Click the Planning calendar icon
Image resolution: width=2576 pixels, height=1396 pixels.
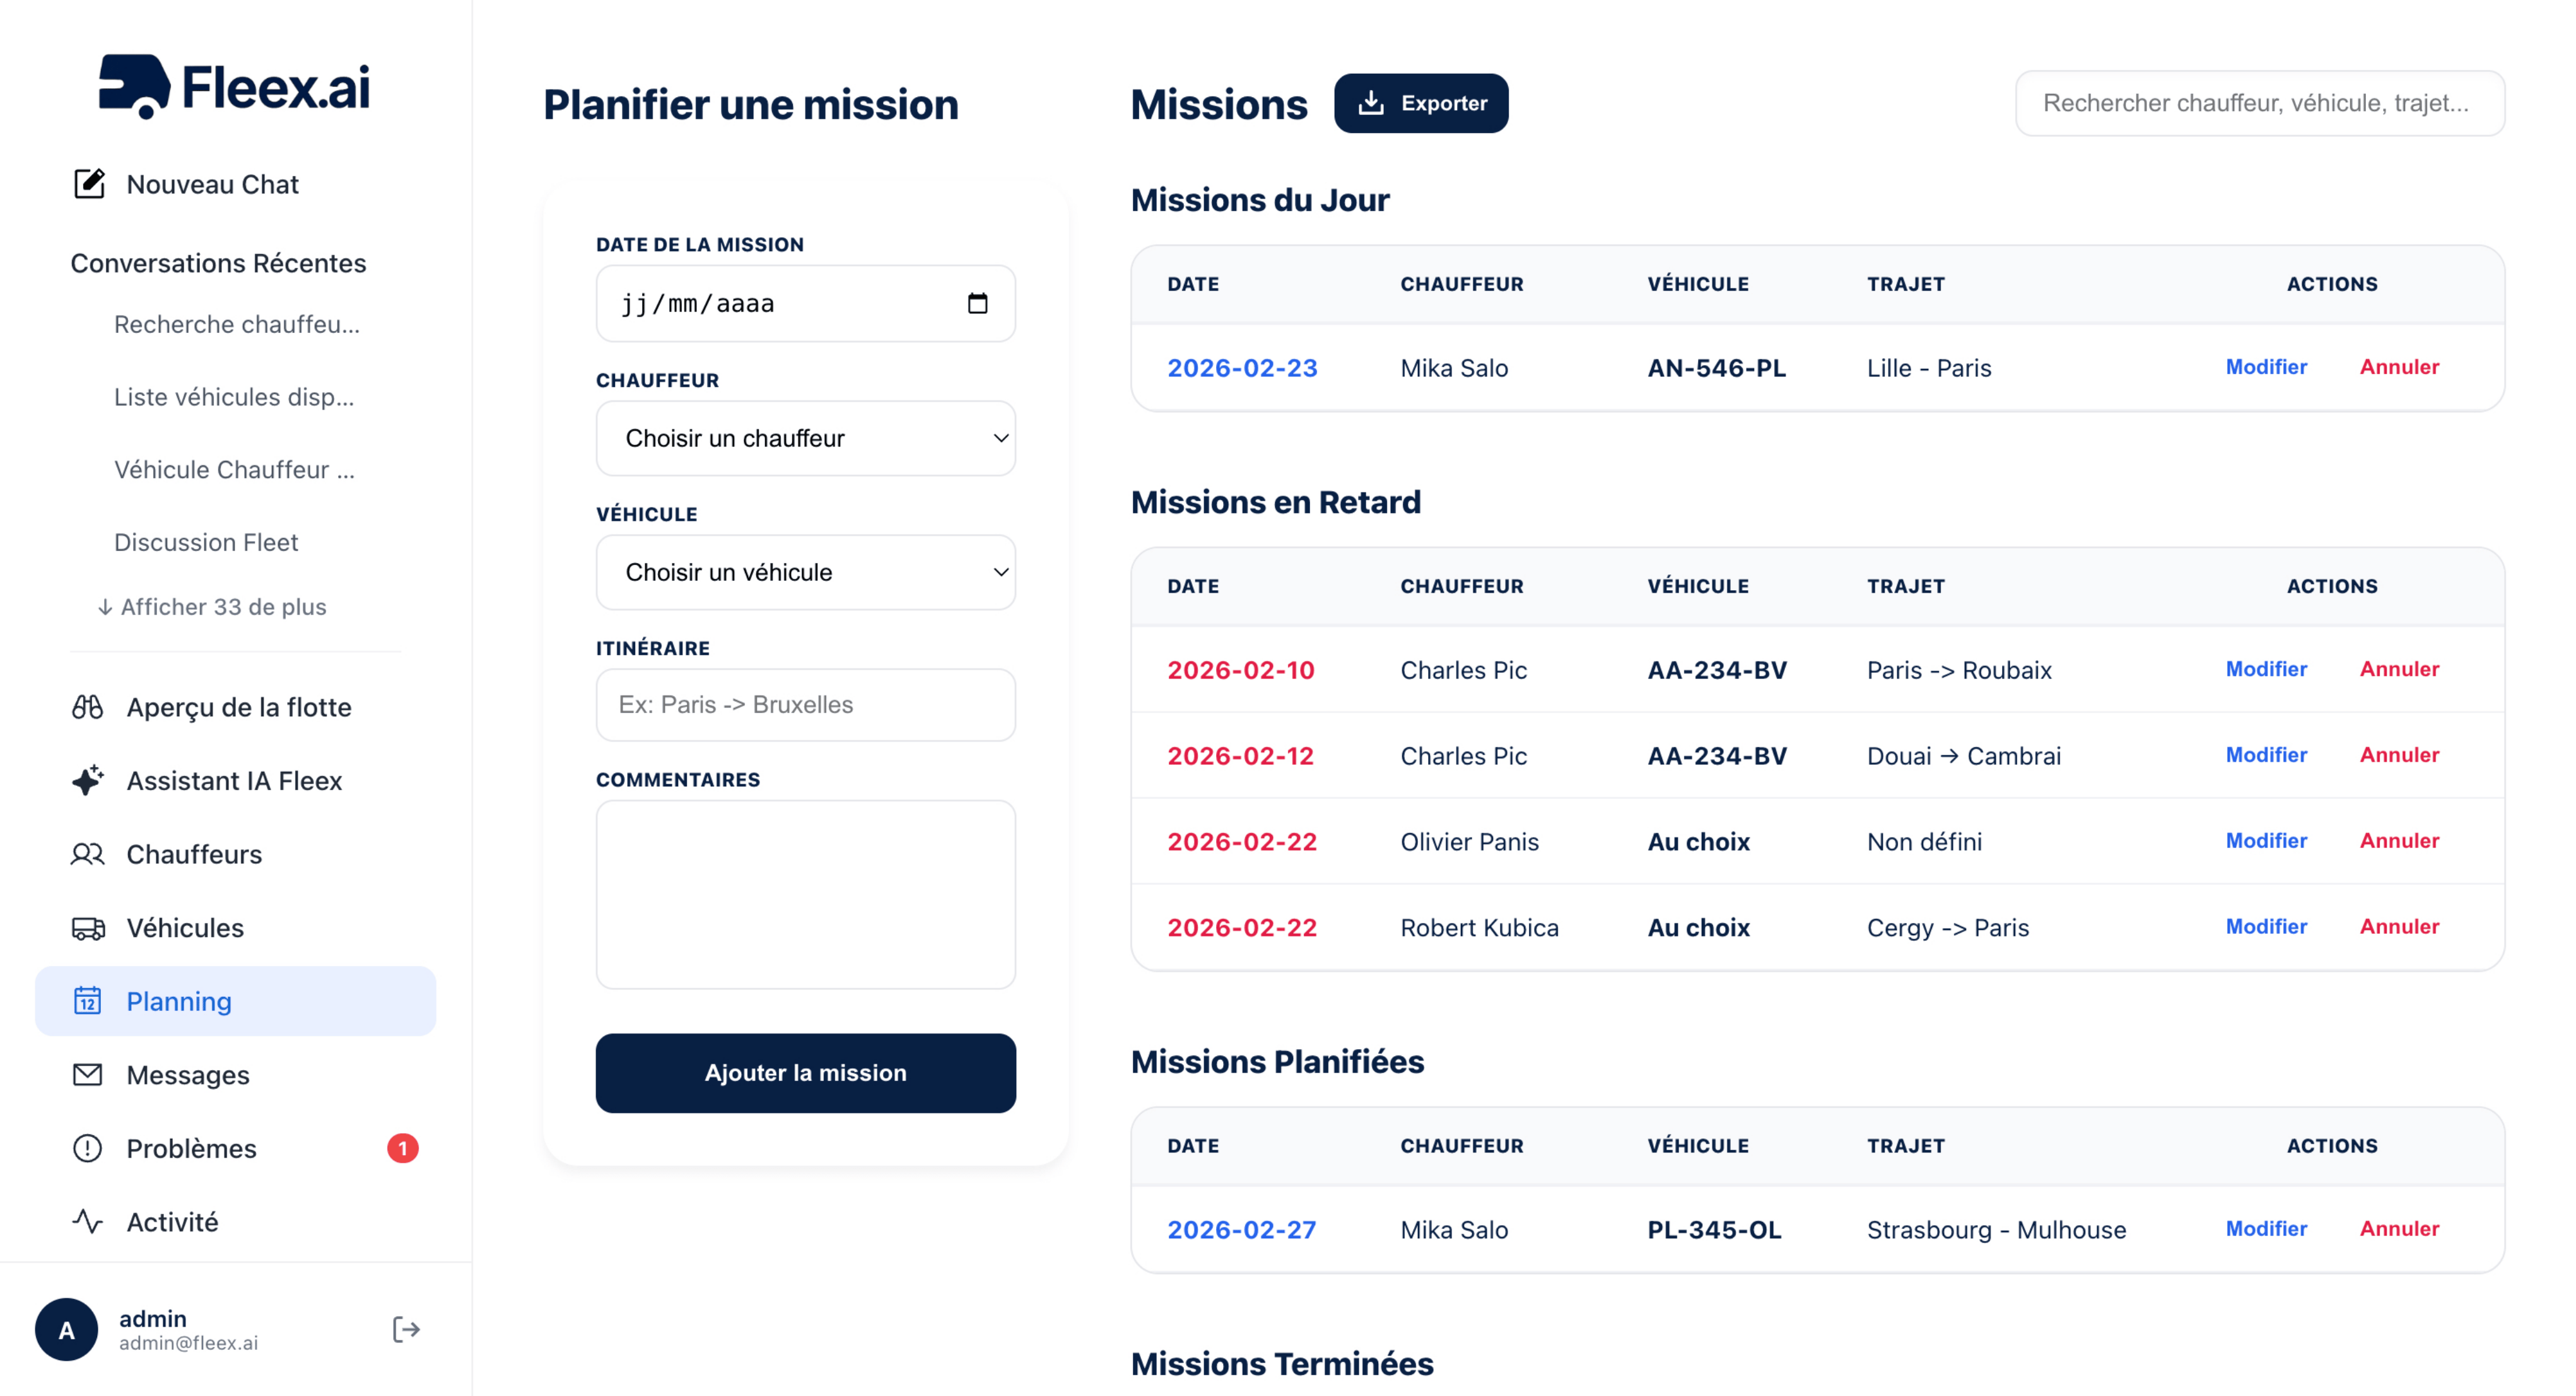pyautogui.click(x=88, y=1000)
